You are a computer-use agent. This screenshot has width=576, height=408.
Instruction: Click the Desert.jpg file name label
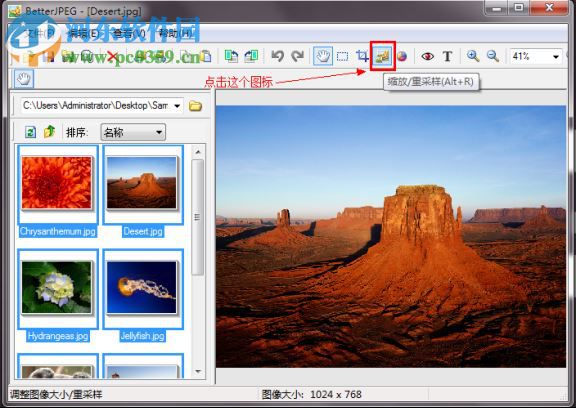coord(143,231)
